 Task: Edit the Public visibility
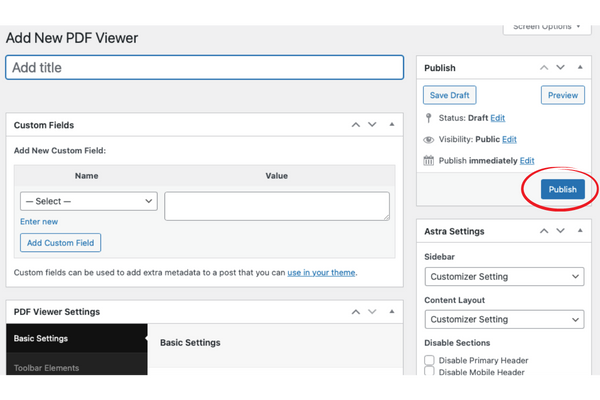tap(509, 139)
